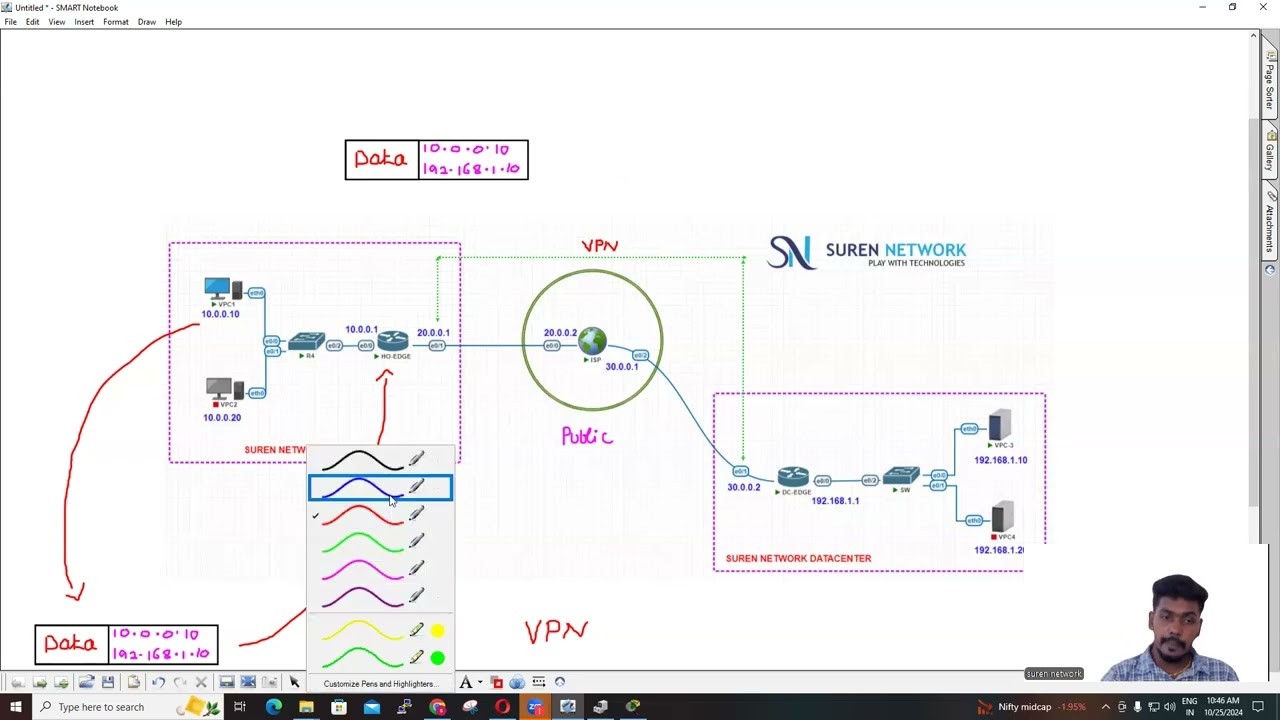Open the Text tool dropdown arrow

[480, 682]
